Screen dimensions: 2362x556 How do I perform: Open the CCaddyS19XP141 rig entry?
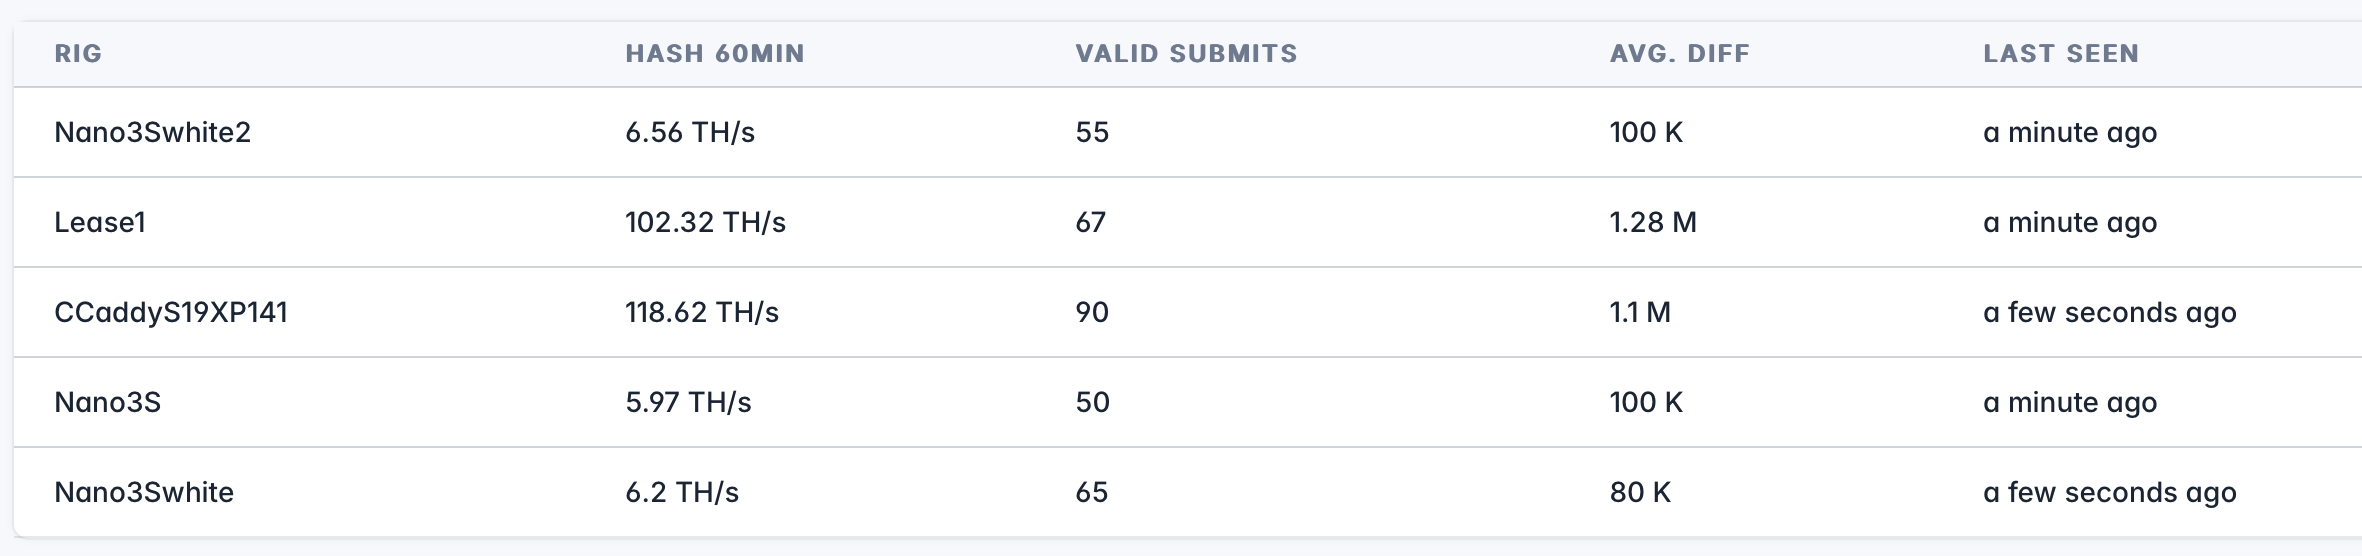[171, 313]
